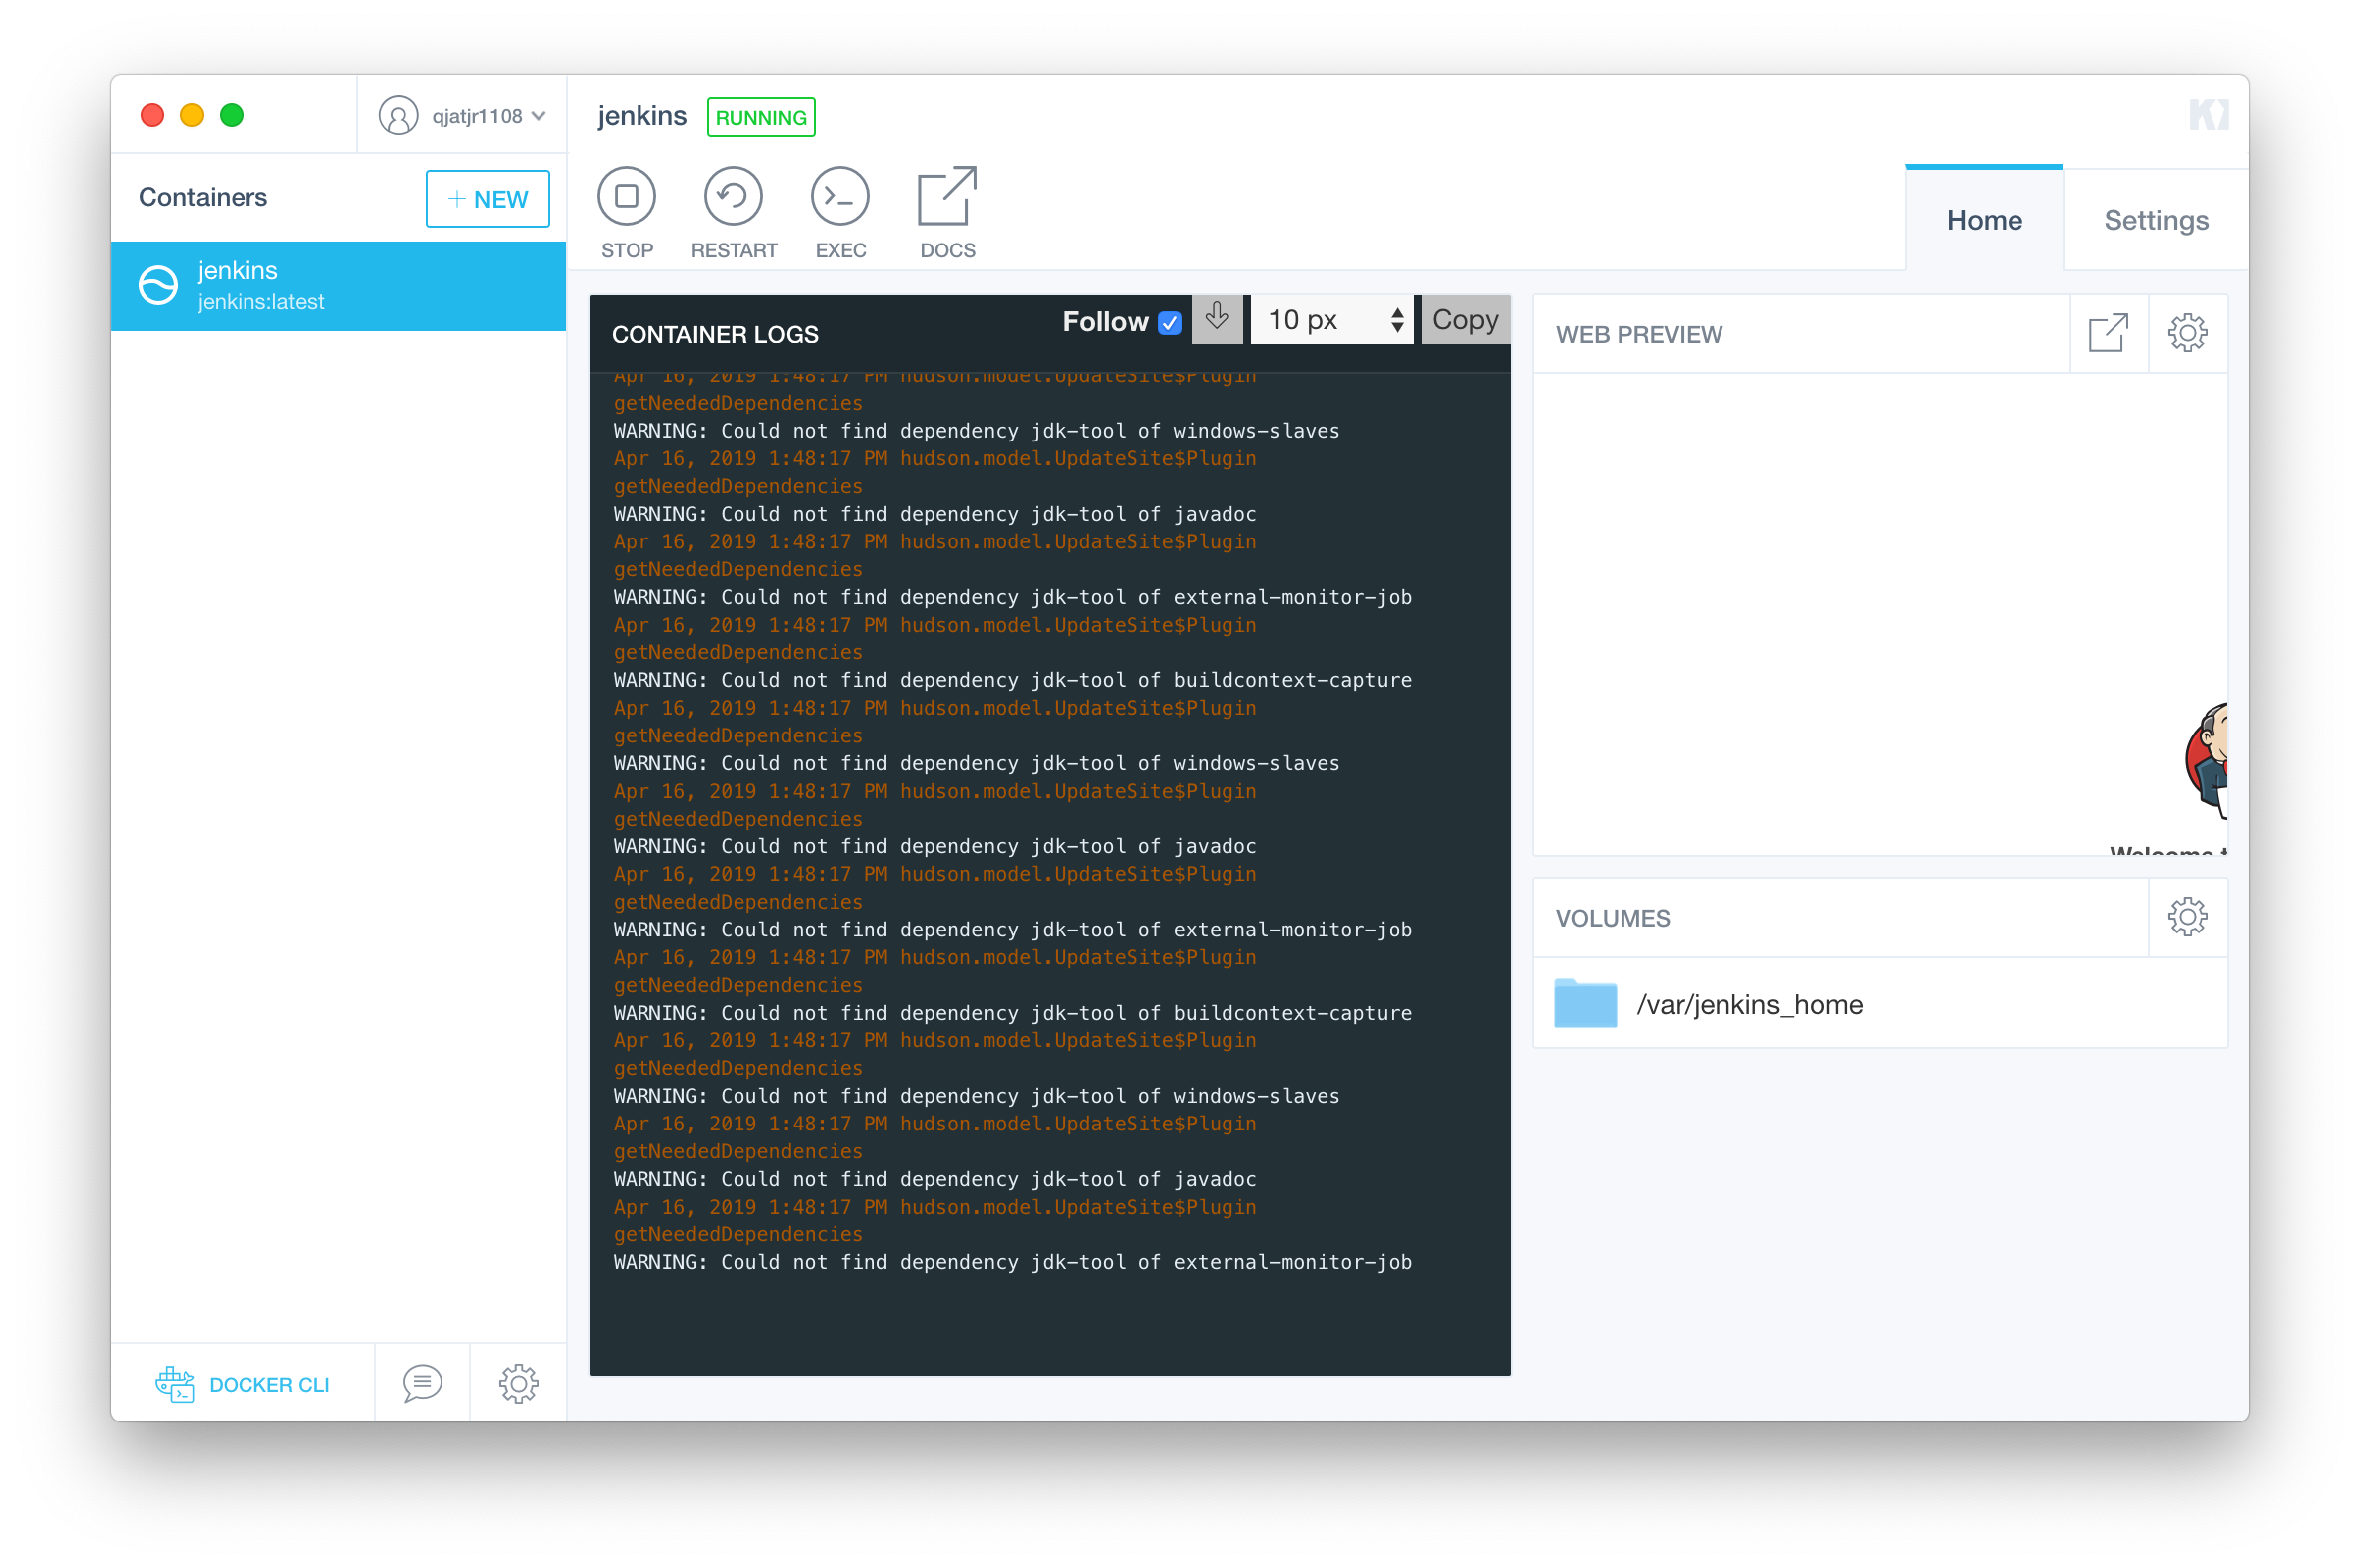Open the feedback chat bubble icon
Image resolution: width=2360 pixels, height=1568 pixels.
[422, 1384]
